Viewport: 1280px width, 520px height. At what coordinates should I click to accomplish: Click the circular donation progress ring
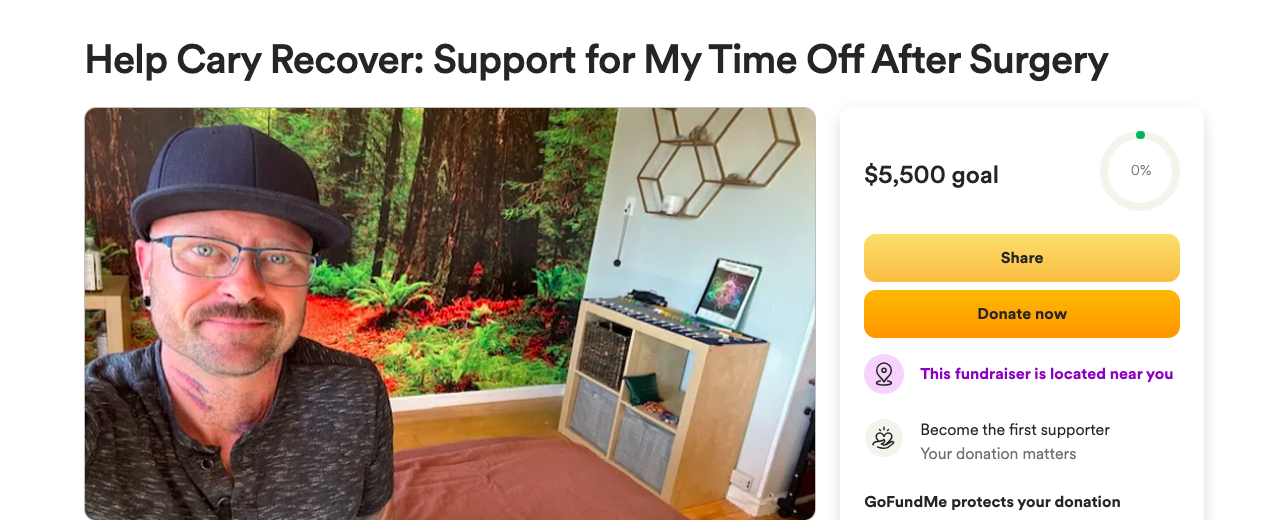[x=1140, y=171]
